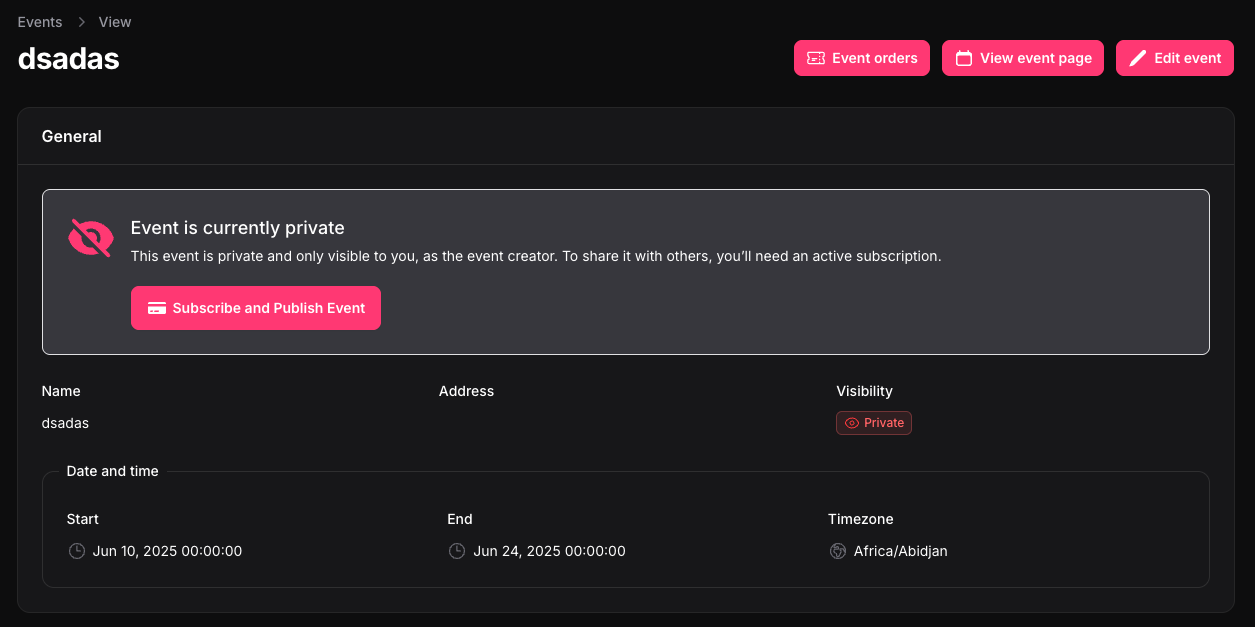
Task: Click the globe icon next to Africa/Abidjan
Action: point(838,551)
